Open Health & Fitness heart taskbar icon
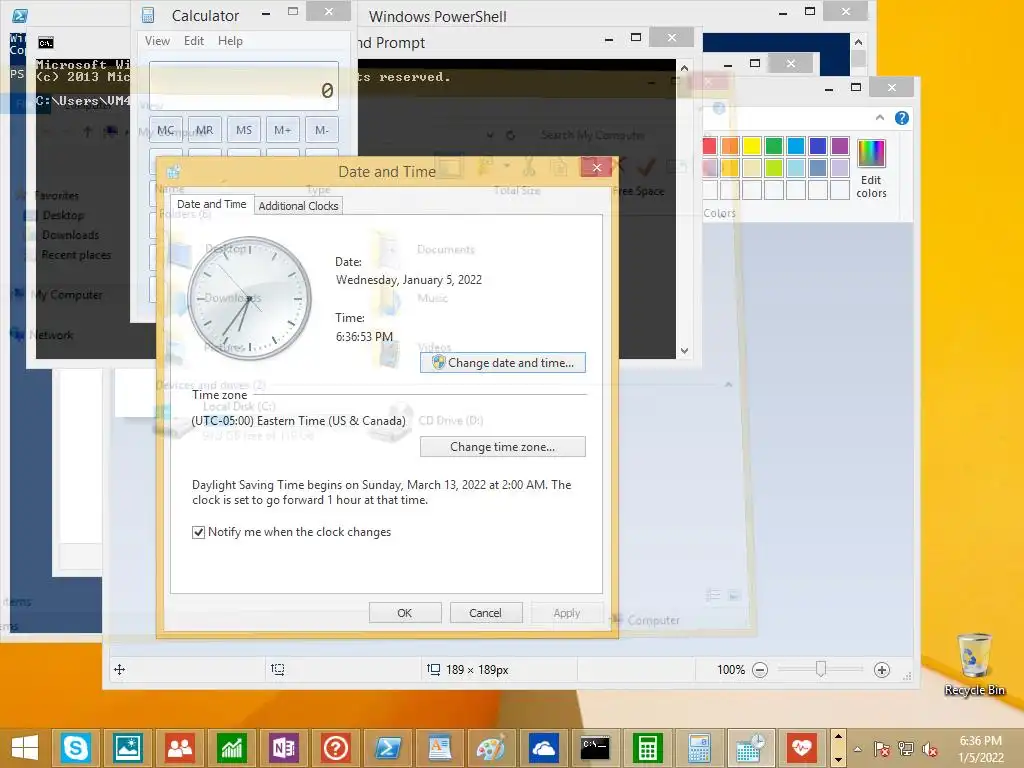Viewport: 1024px width, 768px height. coord(802,748)
